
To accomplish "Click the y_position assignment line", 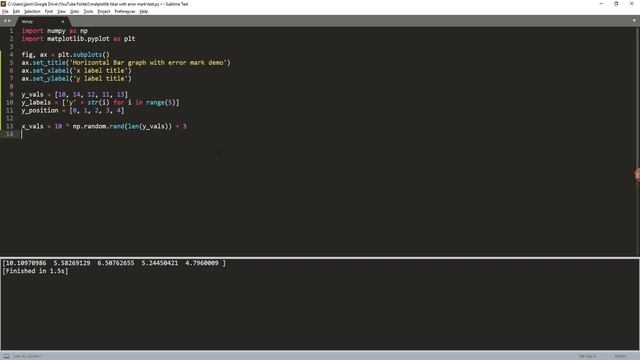I will [73, 110].
